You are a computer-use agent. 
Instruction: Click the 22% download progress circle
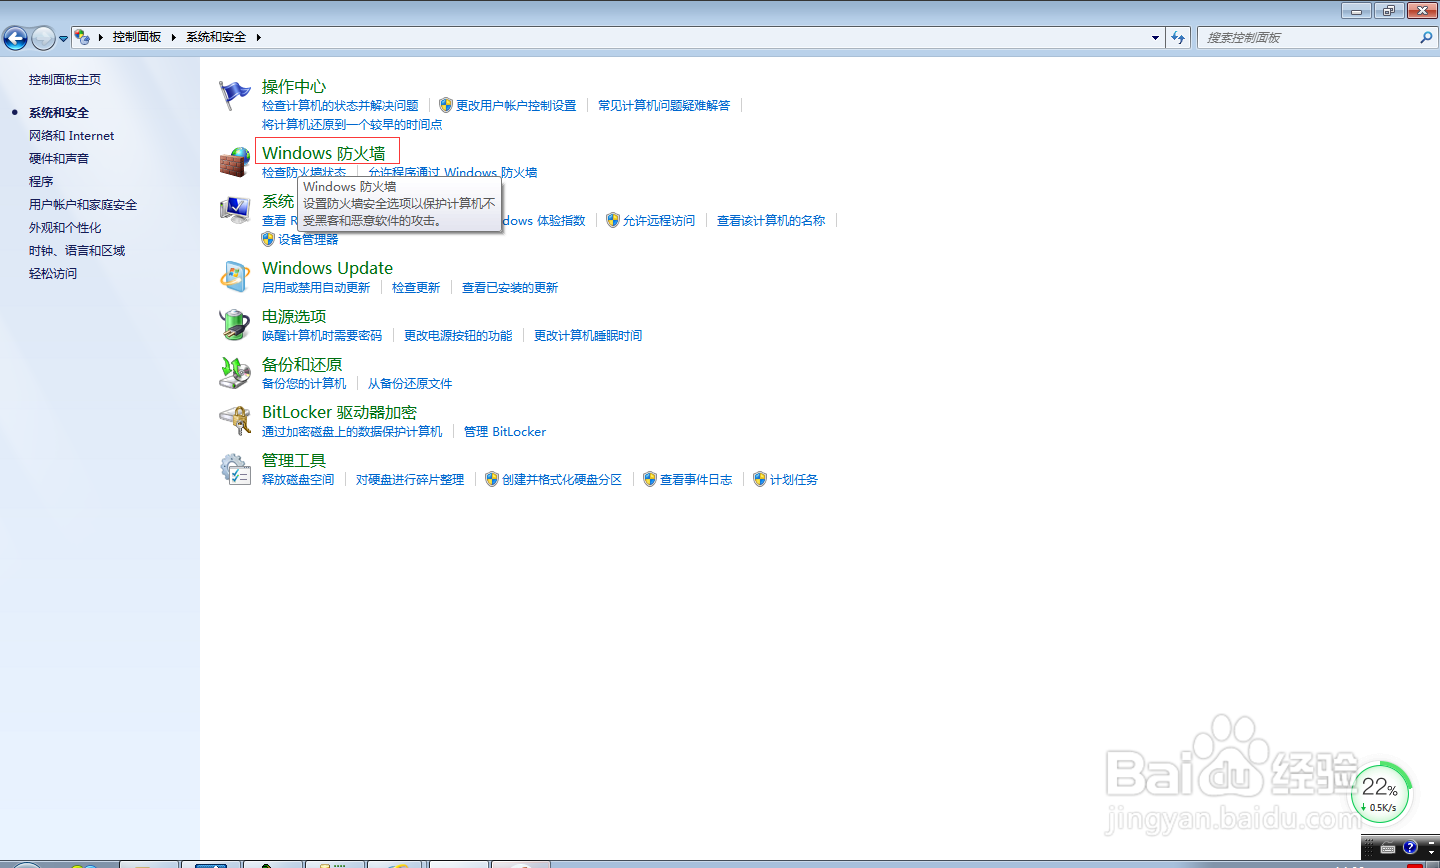(x=1381, y=791)
